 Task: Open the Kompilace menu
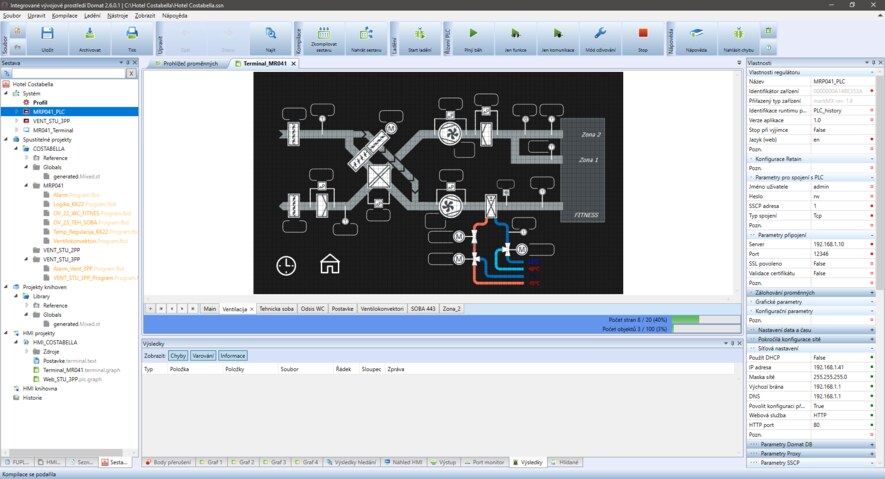coord(65,17)
